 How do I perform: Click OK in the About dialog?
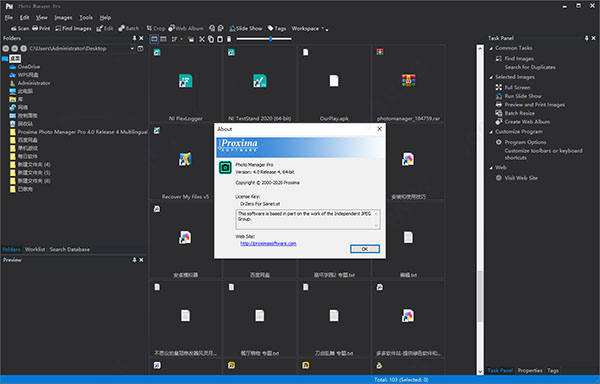click(x=365, y=249)
